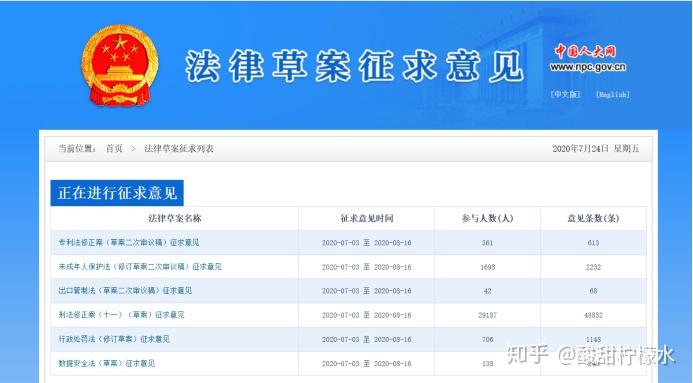Click the national emblem logo
This screenshot has width=693, height=383.
click(x=119, y=65)
